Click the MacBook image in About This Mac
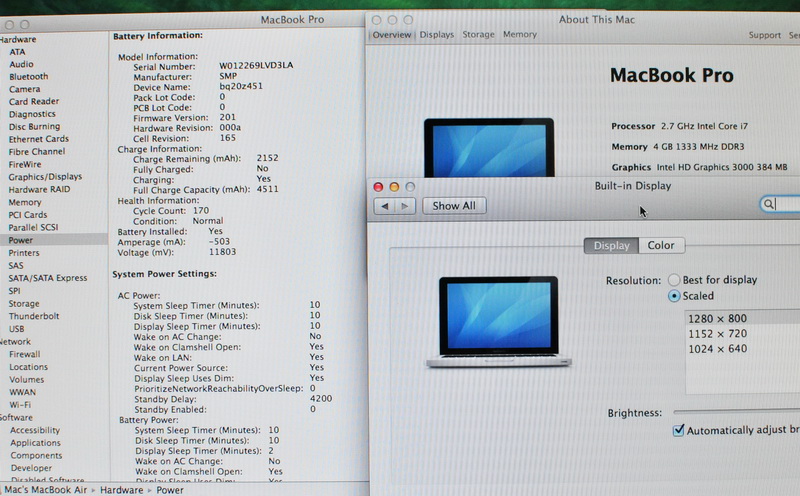The image size is (800, 496). (489, 148)
